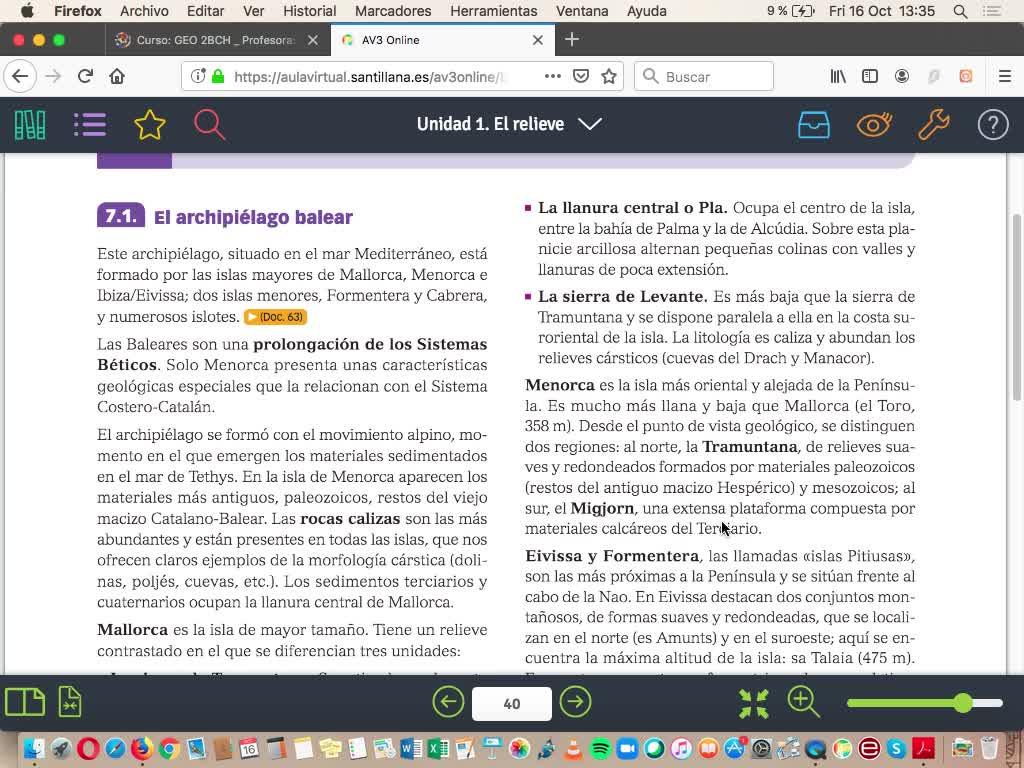Toggle fit-to-screen collapse arrows icon
This screenshot has width=1024, height=768.
(x=754, y=703)
